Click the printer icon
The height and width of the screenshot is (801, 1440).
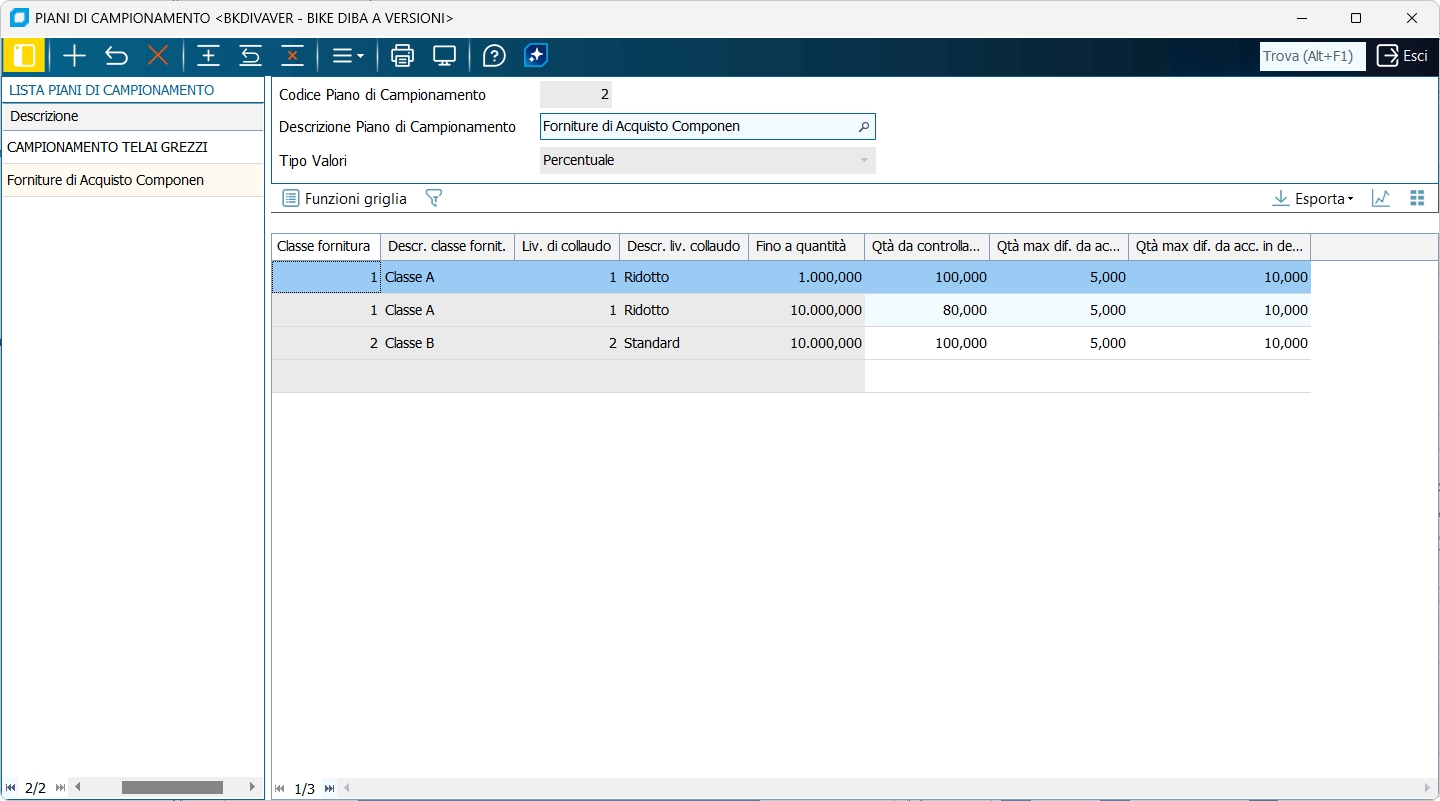(x=402, y=56)
